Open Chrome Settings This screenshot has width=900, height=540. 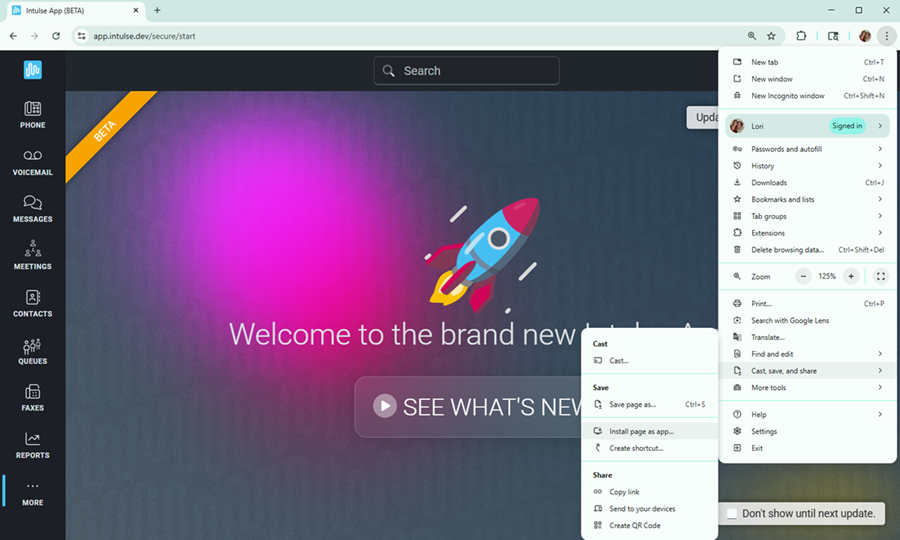point(807,432)
